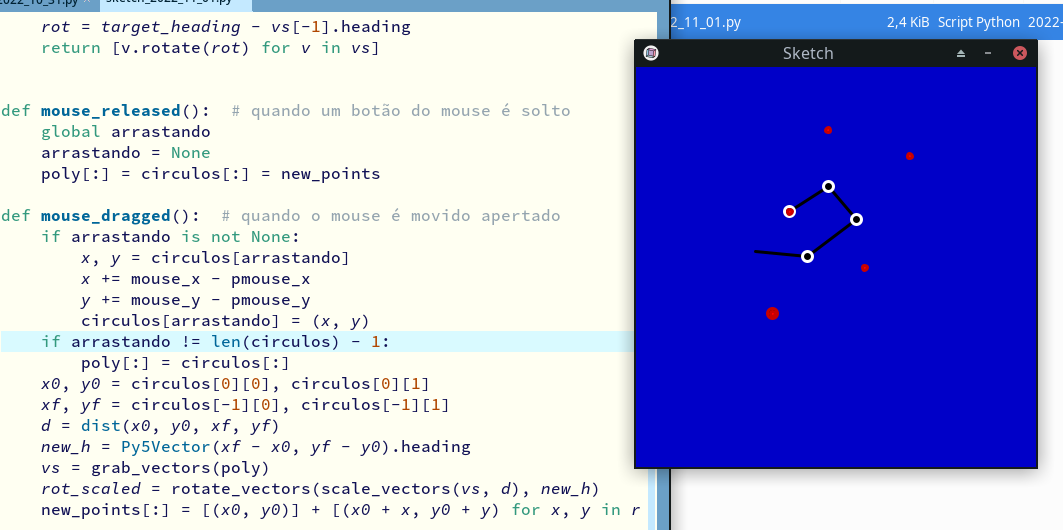Minimize the Sketch window
This screenshot has width=1063, height=530.
[988, 53]
